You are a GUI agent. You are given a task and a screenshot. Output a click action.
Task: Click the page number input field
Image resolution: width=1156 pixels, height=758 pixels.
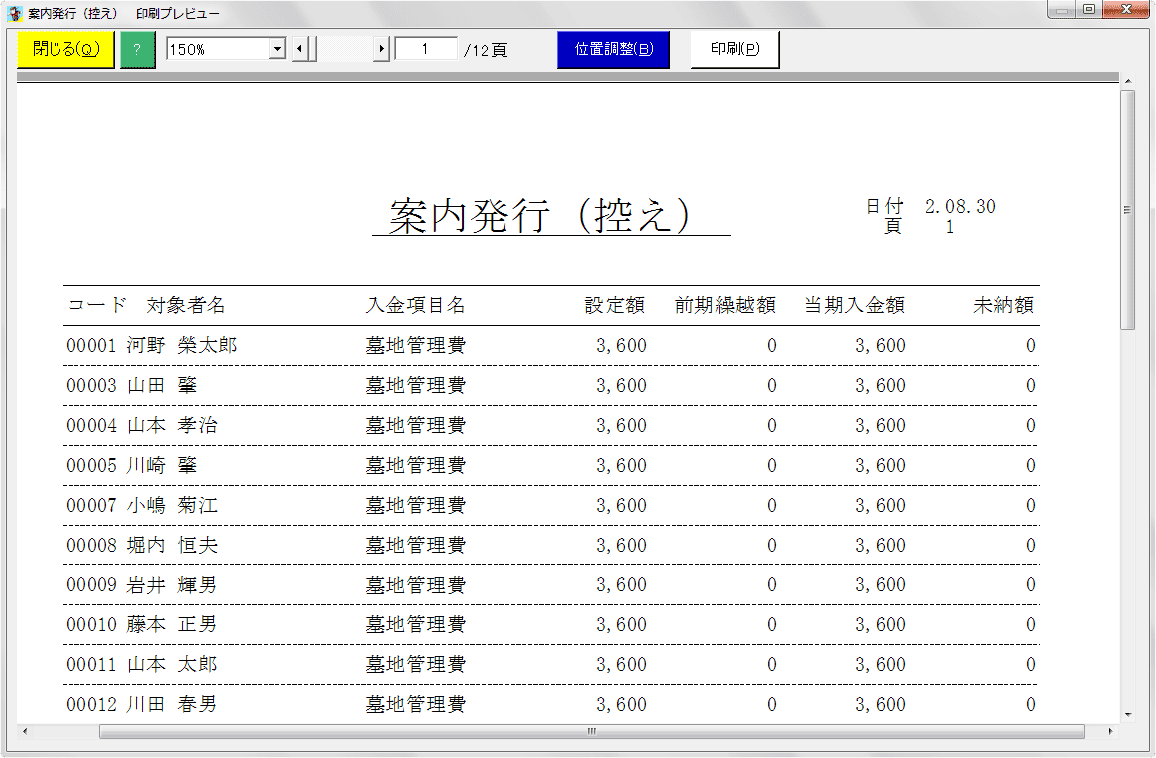tap(427, 48)
